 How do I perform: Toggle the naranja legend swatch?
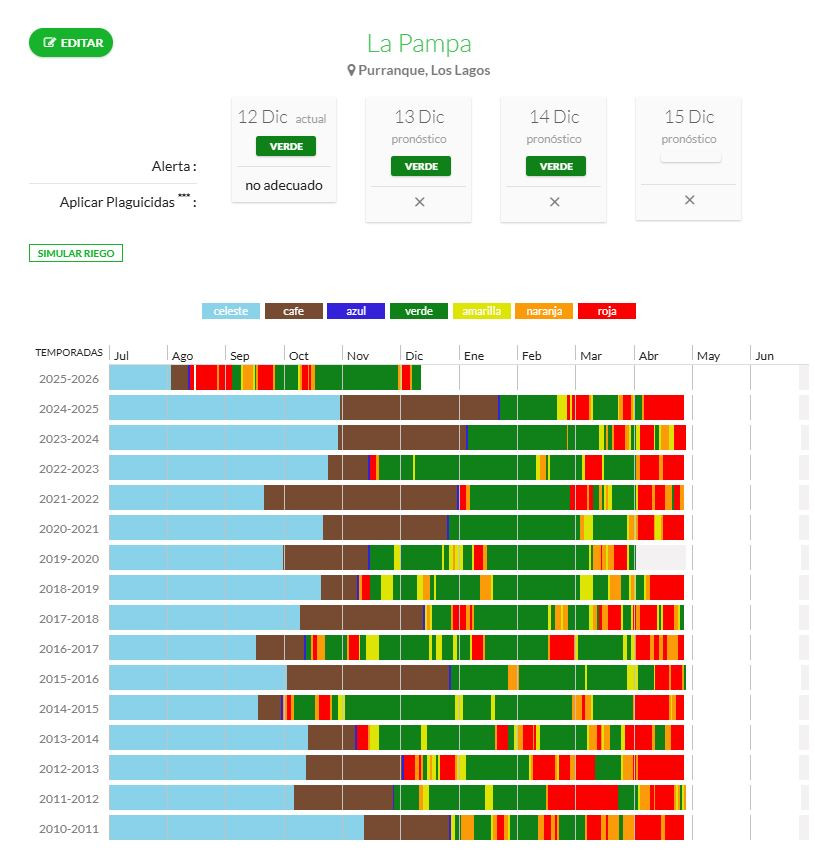pyautogui.click(x=544, y=311)
